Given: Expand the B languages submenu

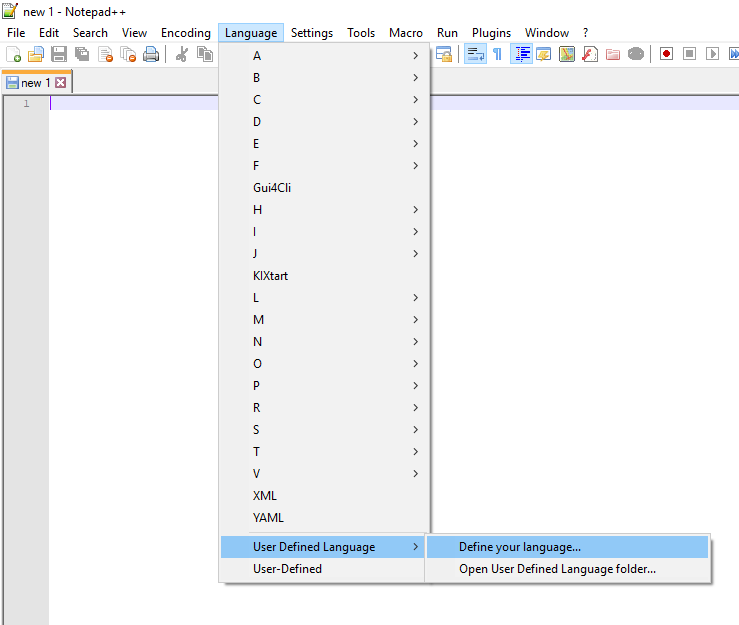Looking at the screenshot, I should pyautogui.click(x=325, y=78).
